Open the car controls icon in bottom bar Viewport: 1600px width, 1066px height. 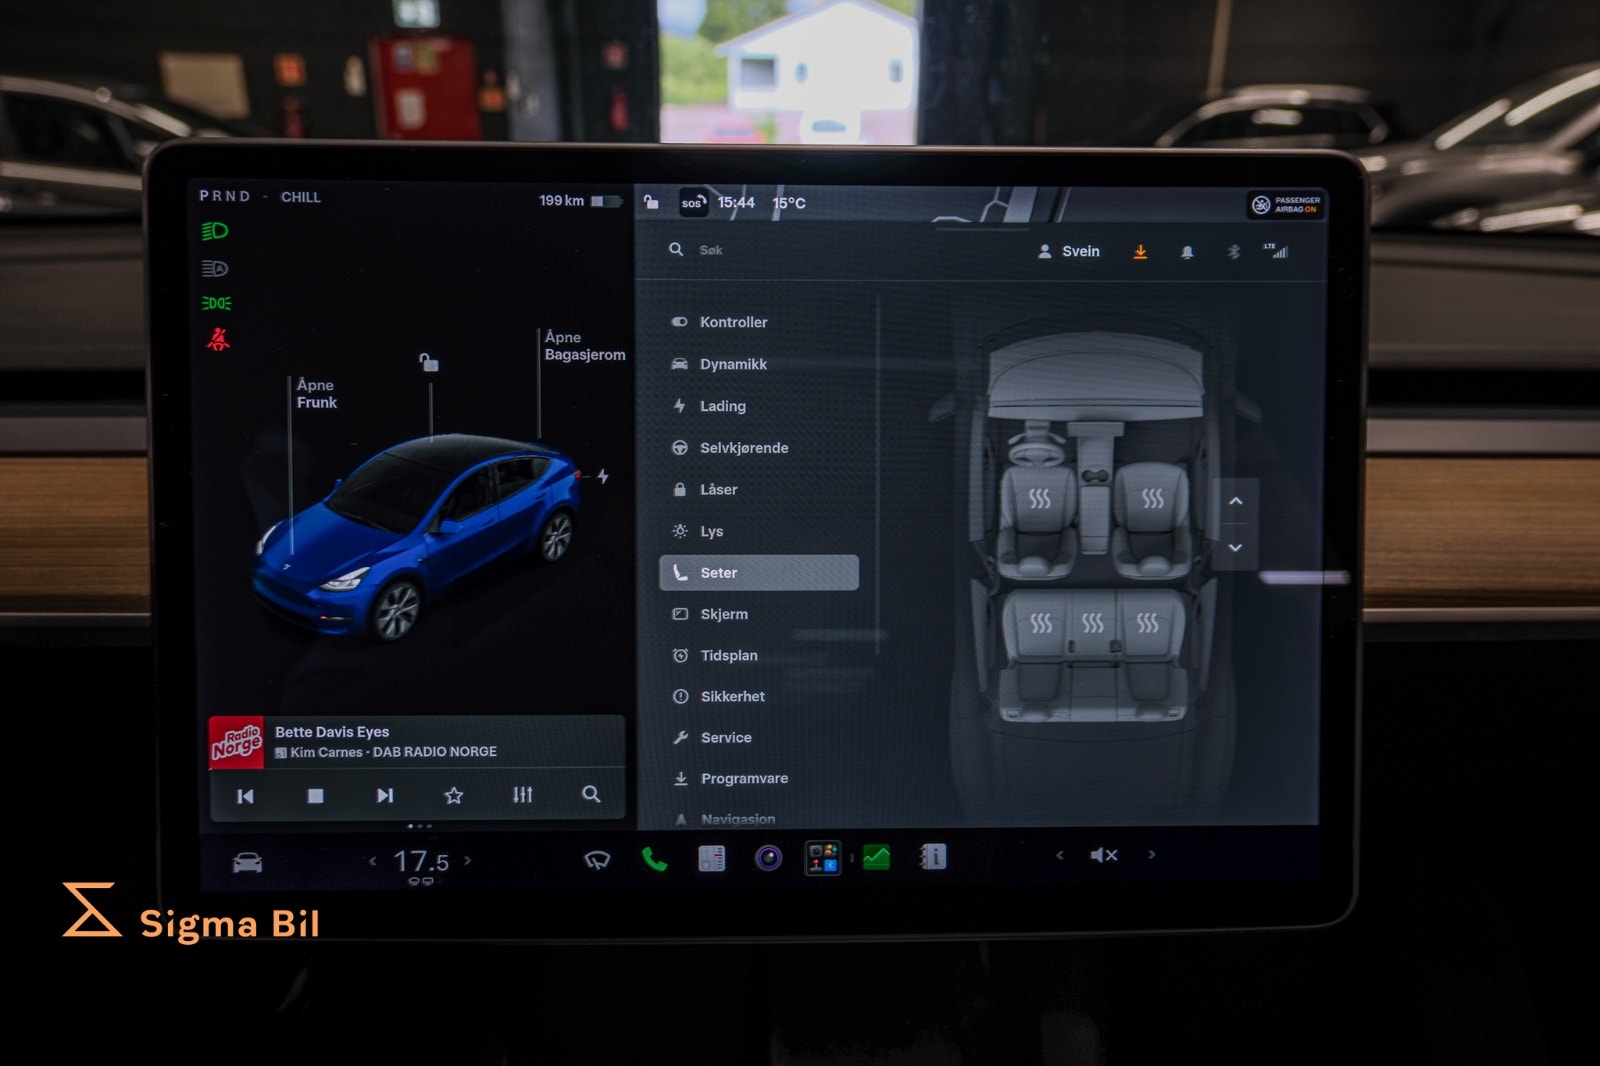(x=247, y=862)
